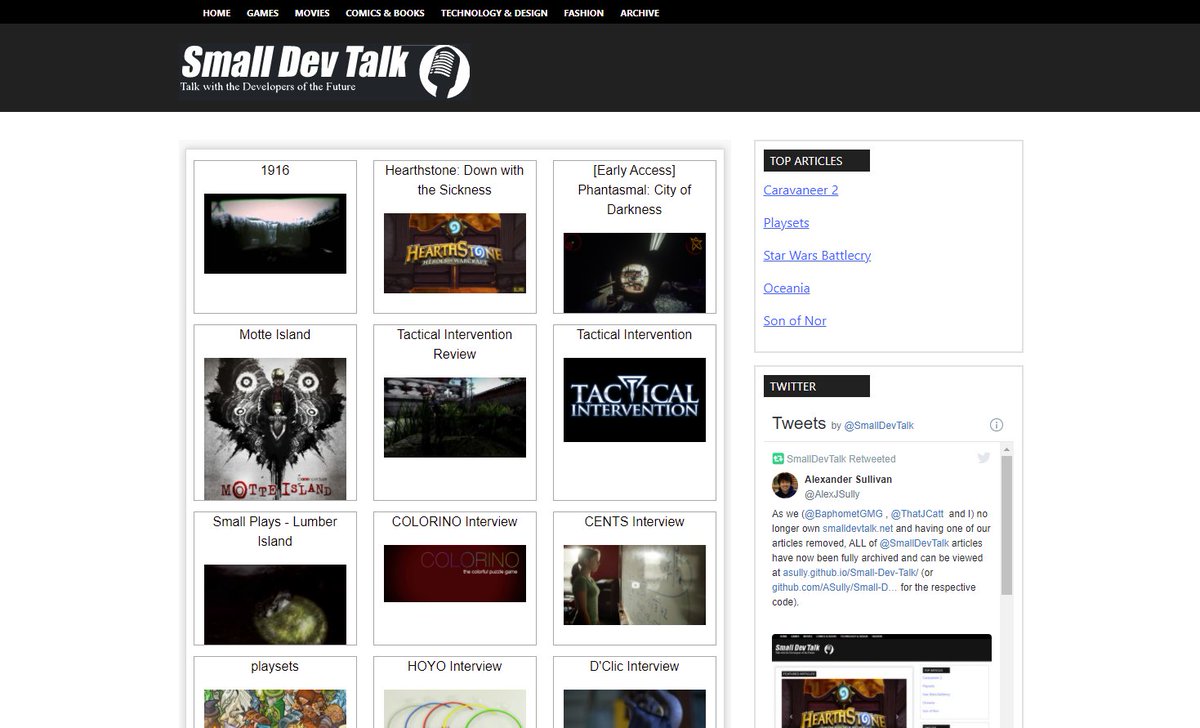Screen dimensions: 1200x728
Task: Click the Motte Island title text
Action: (x=275, y=334)
